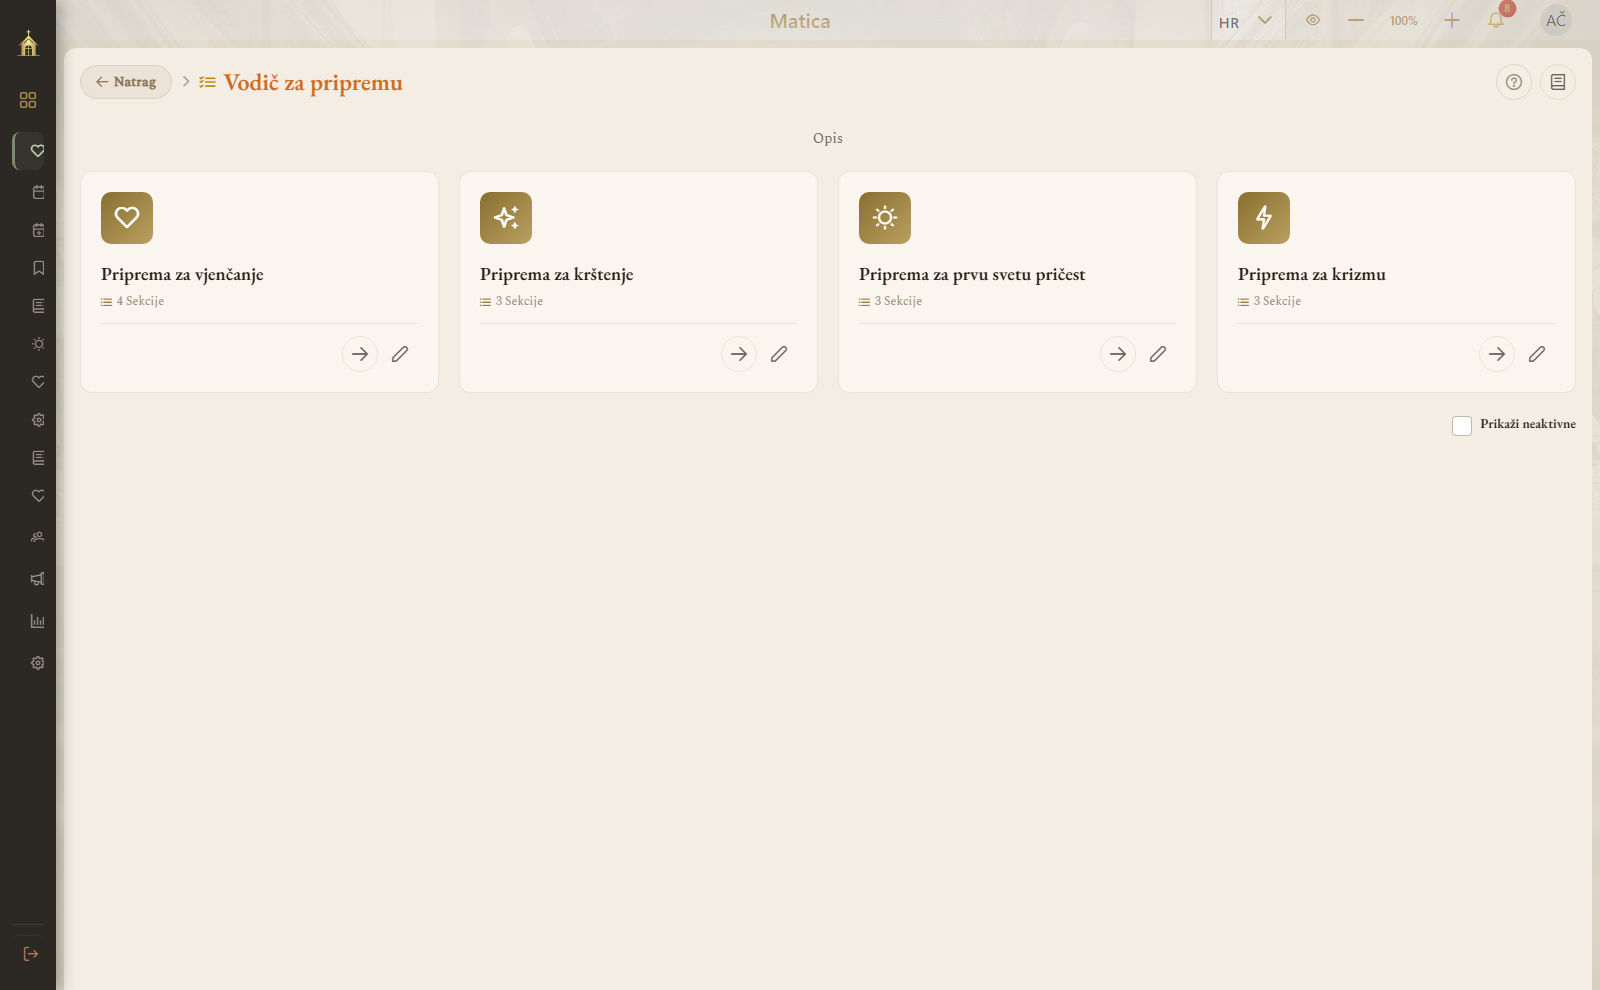
Task: Open the dashboard grid icon in the sidebar
Action: [28, 100]
